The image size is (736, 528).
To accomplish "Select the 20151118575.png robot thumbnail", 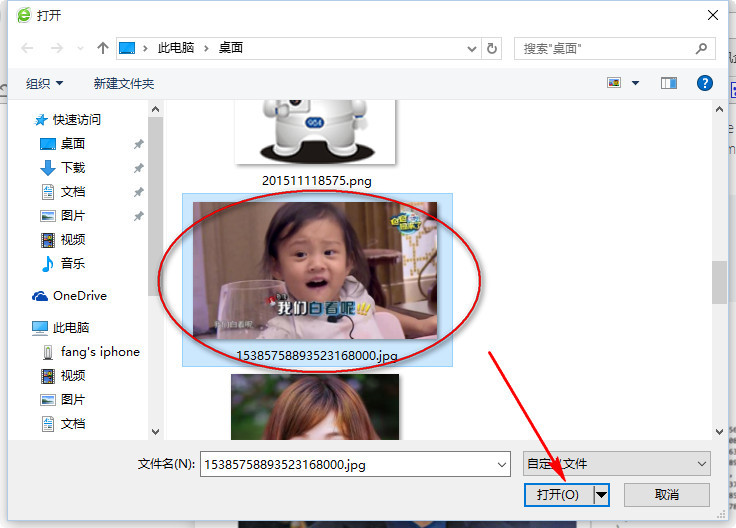I will (315, 131).
